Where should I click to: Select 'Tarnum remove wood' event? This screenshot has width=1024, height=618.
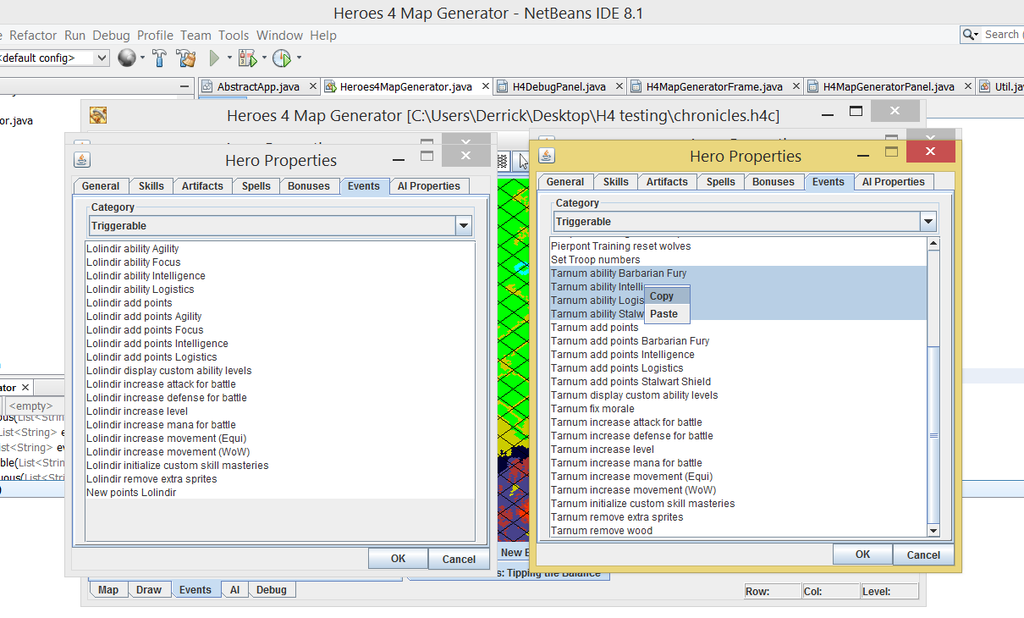738,530
